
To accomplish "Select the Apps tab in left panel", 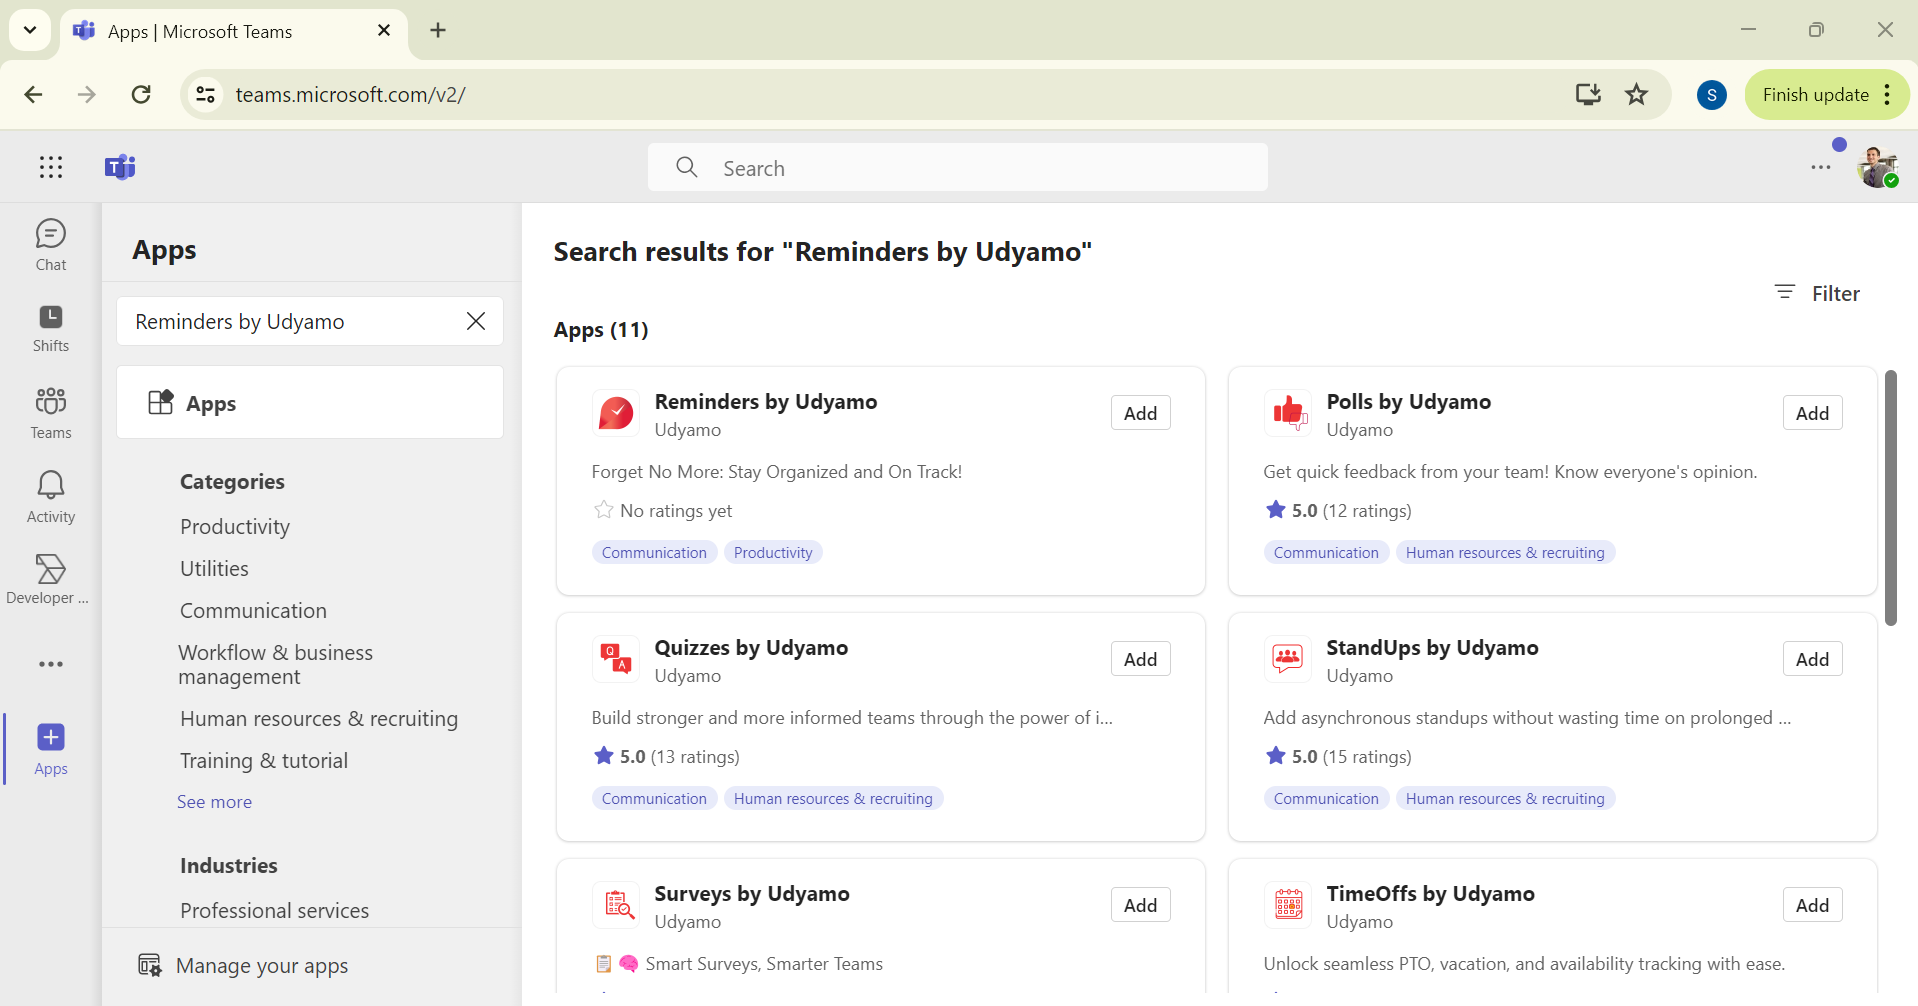I will point(310,402).
